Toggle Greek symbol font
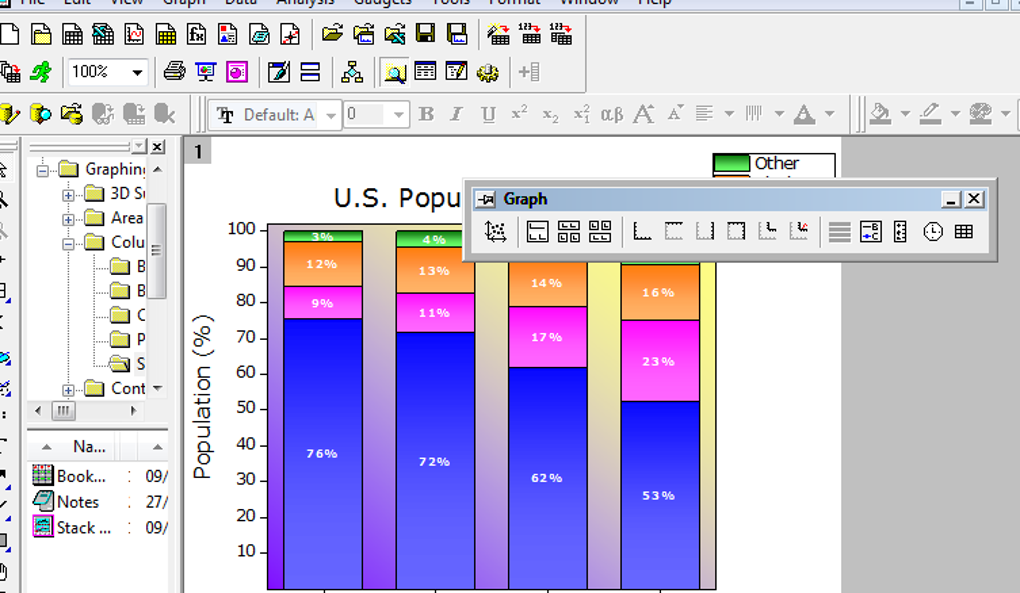 (612, 114)
